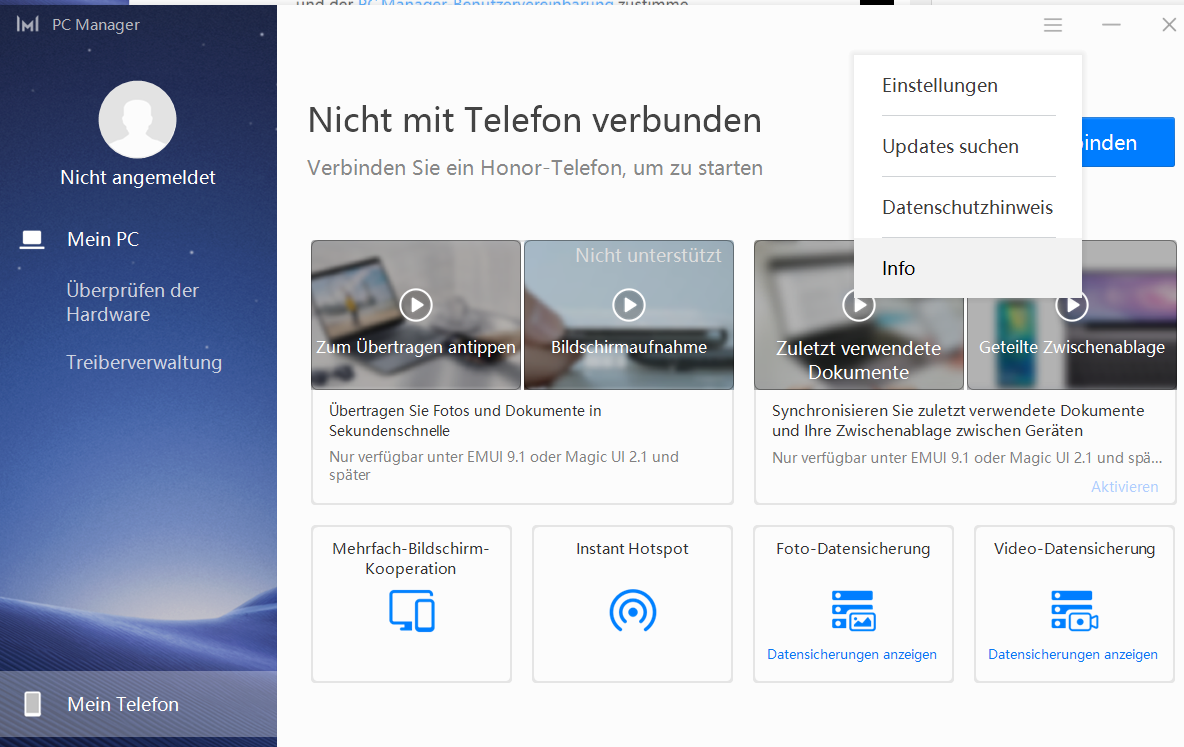Image resolution: width=1184 pixels, height=747 pixels.
Task: Play the Bildschirmaufnahme video
Action: [629, 305]
